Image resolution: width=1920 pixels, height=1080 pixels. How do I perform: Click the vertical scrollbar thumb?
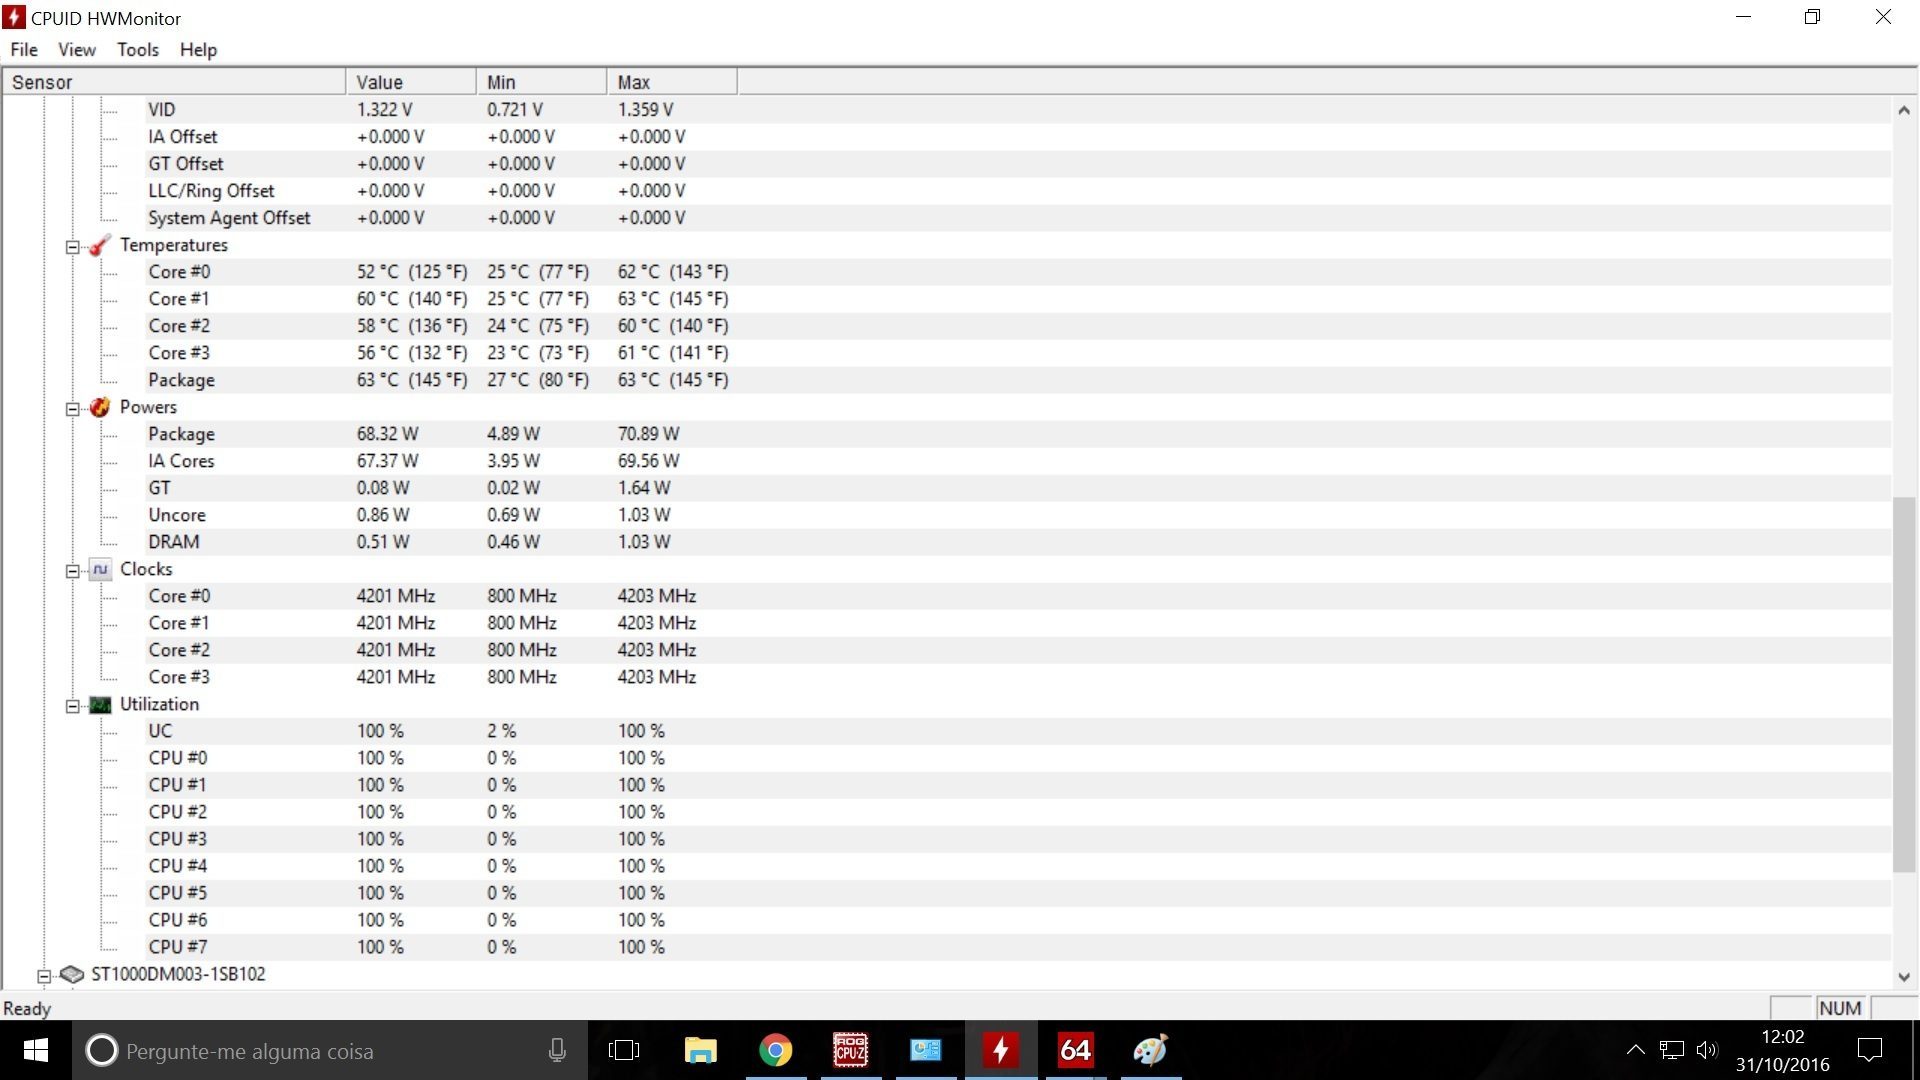(x=1904, y=684)
